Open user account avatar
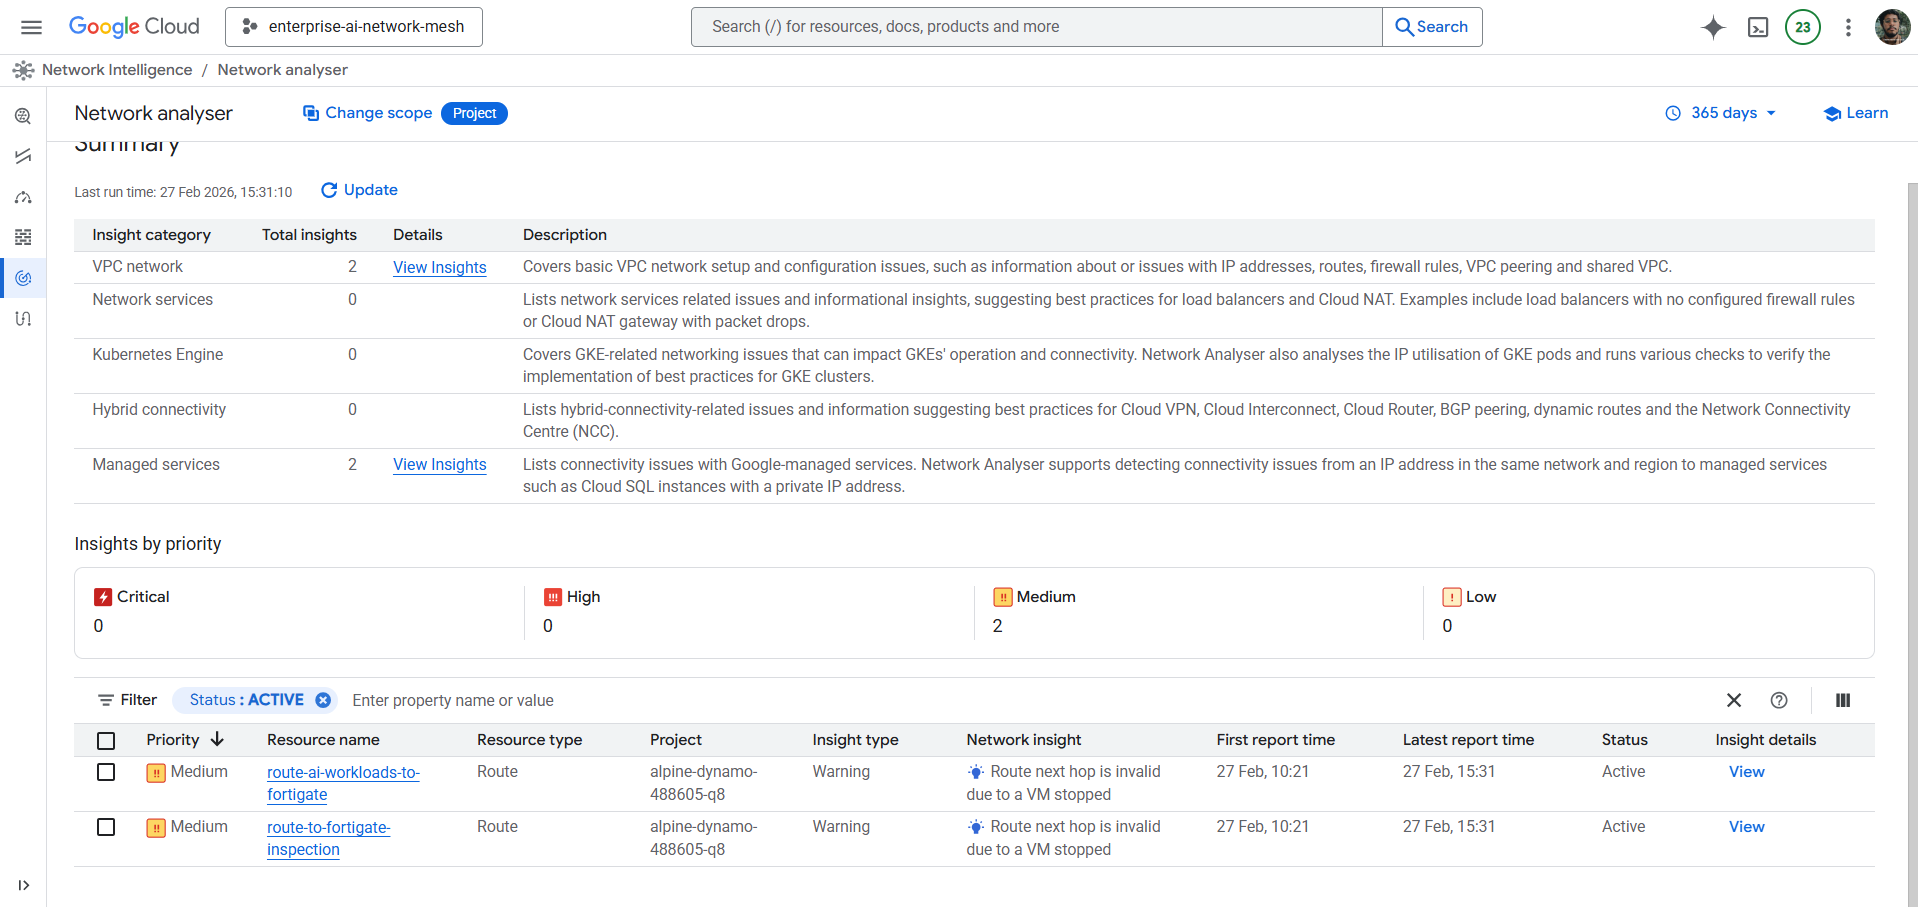 tap(1892, 27)
